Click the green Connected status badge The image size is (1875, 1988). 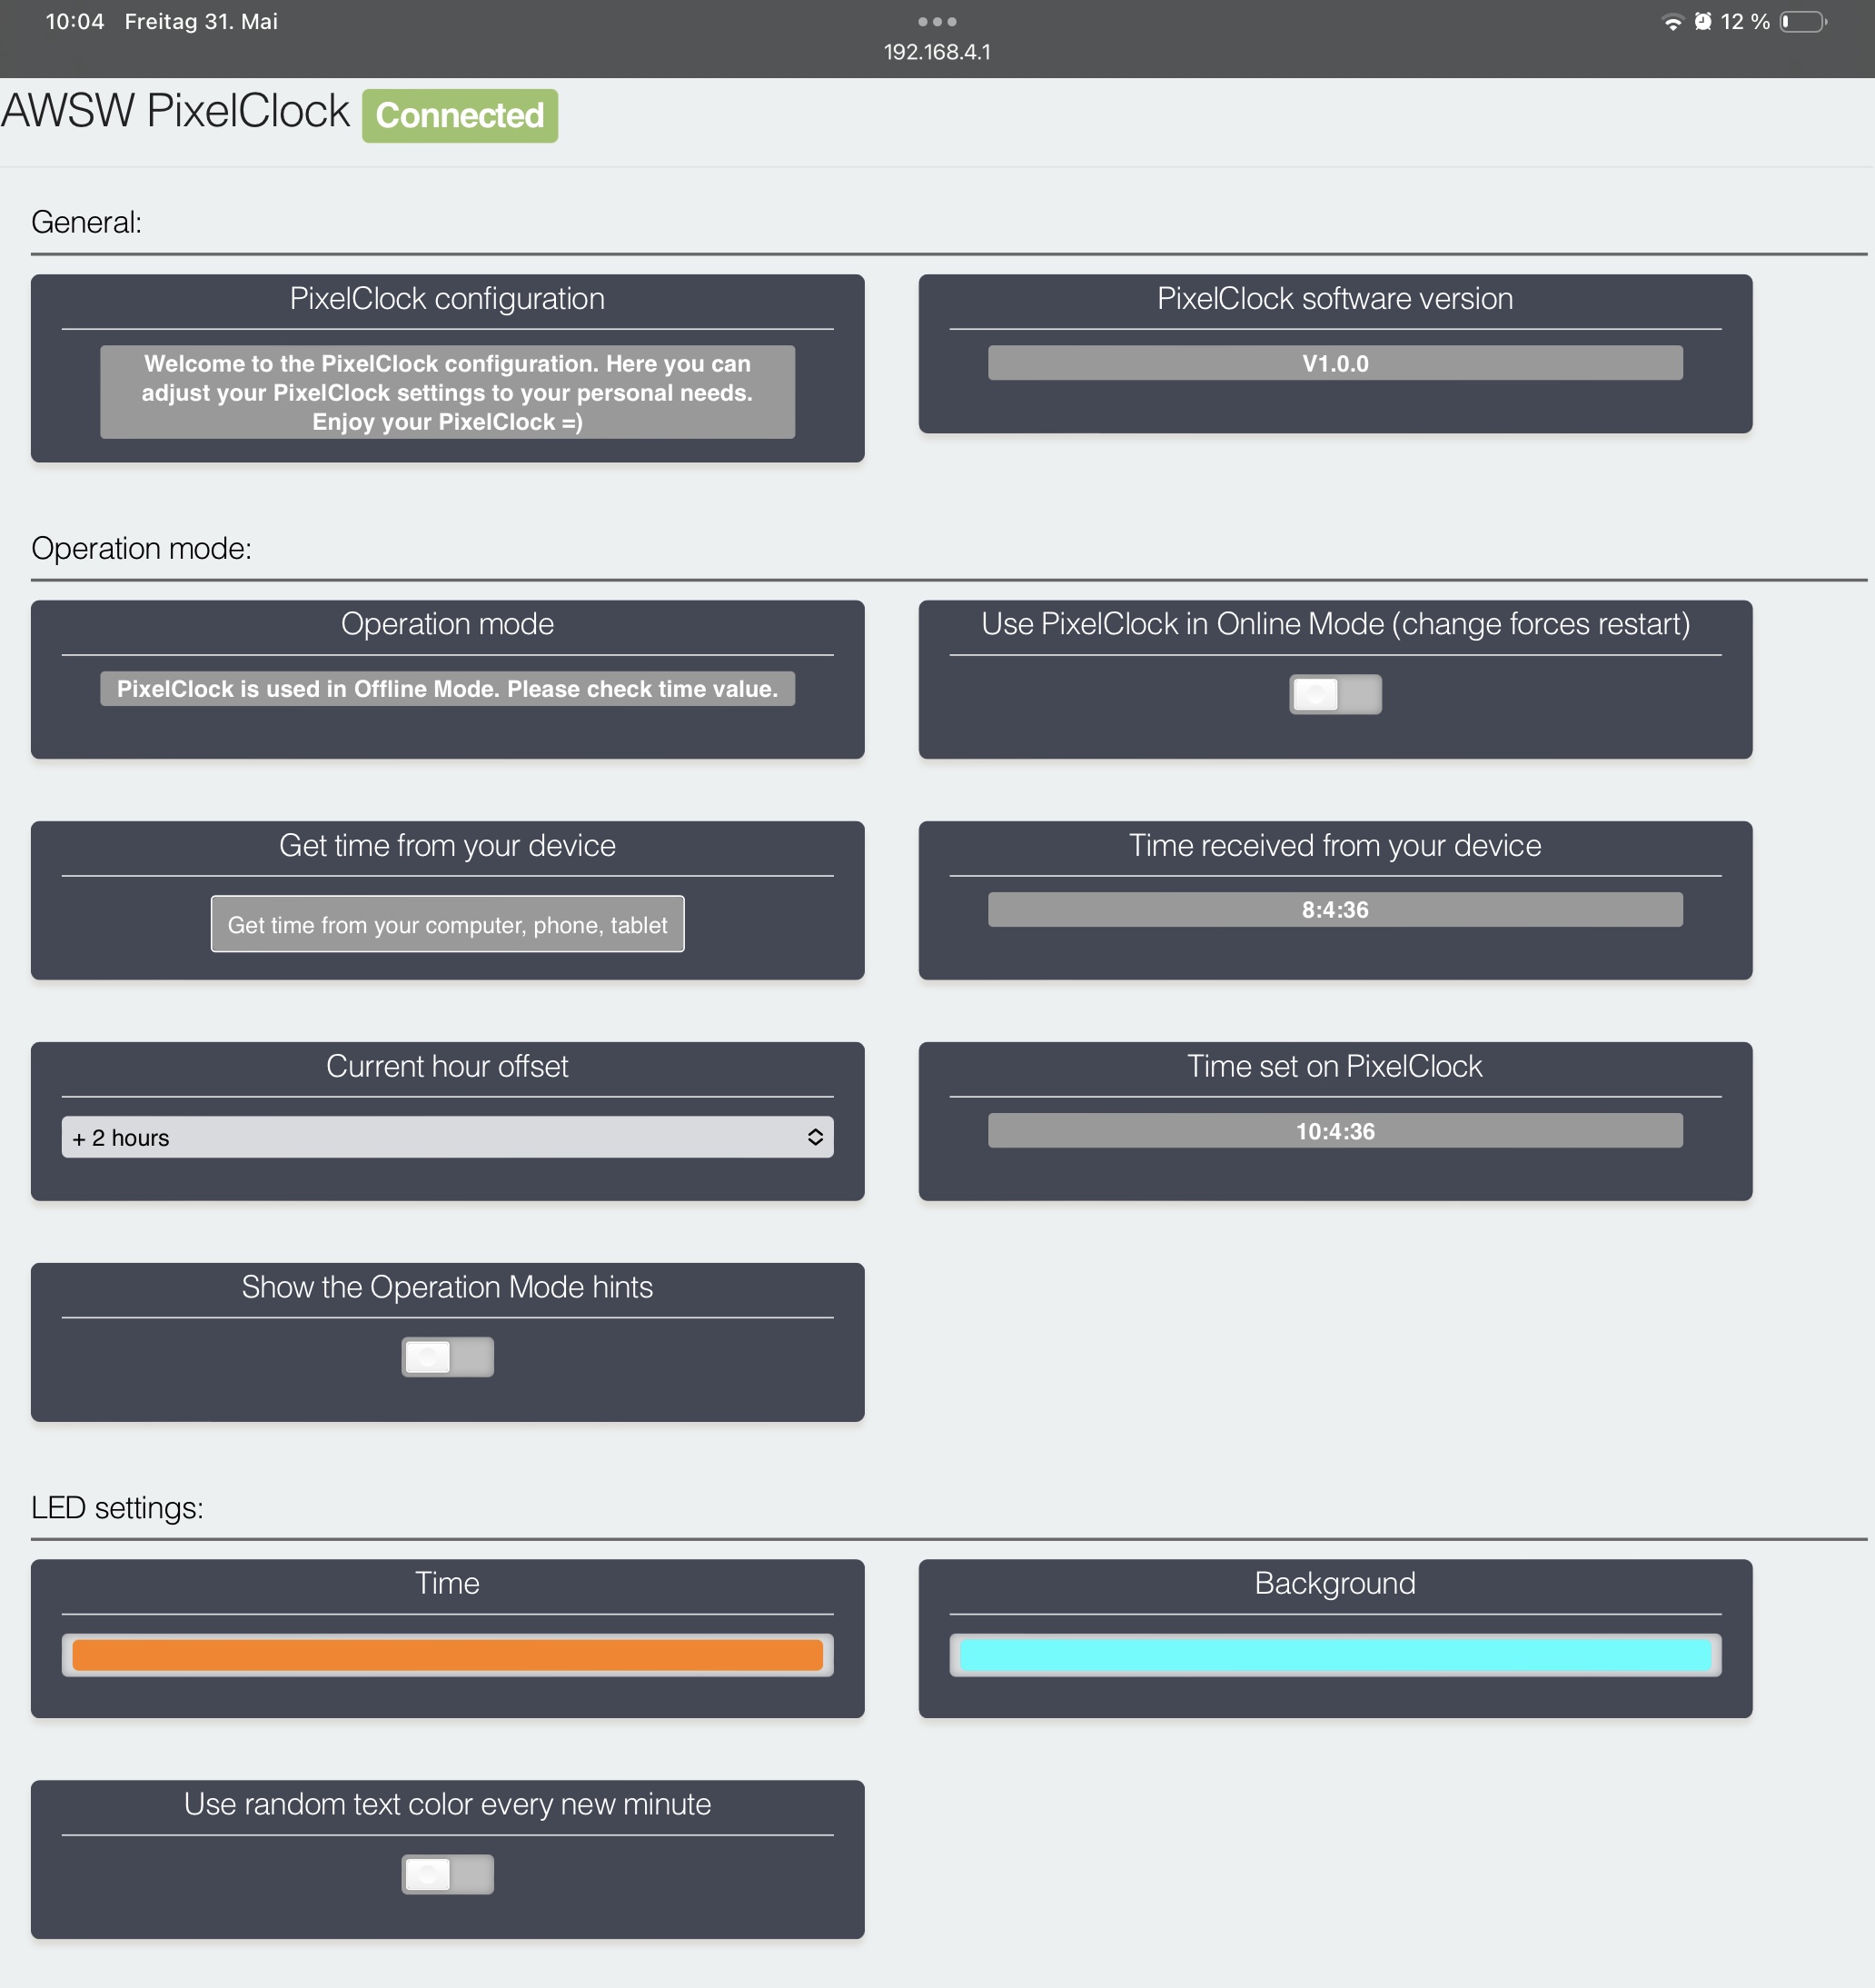460,116
